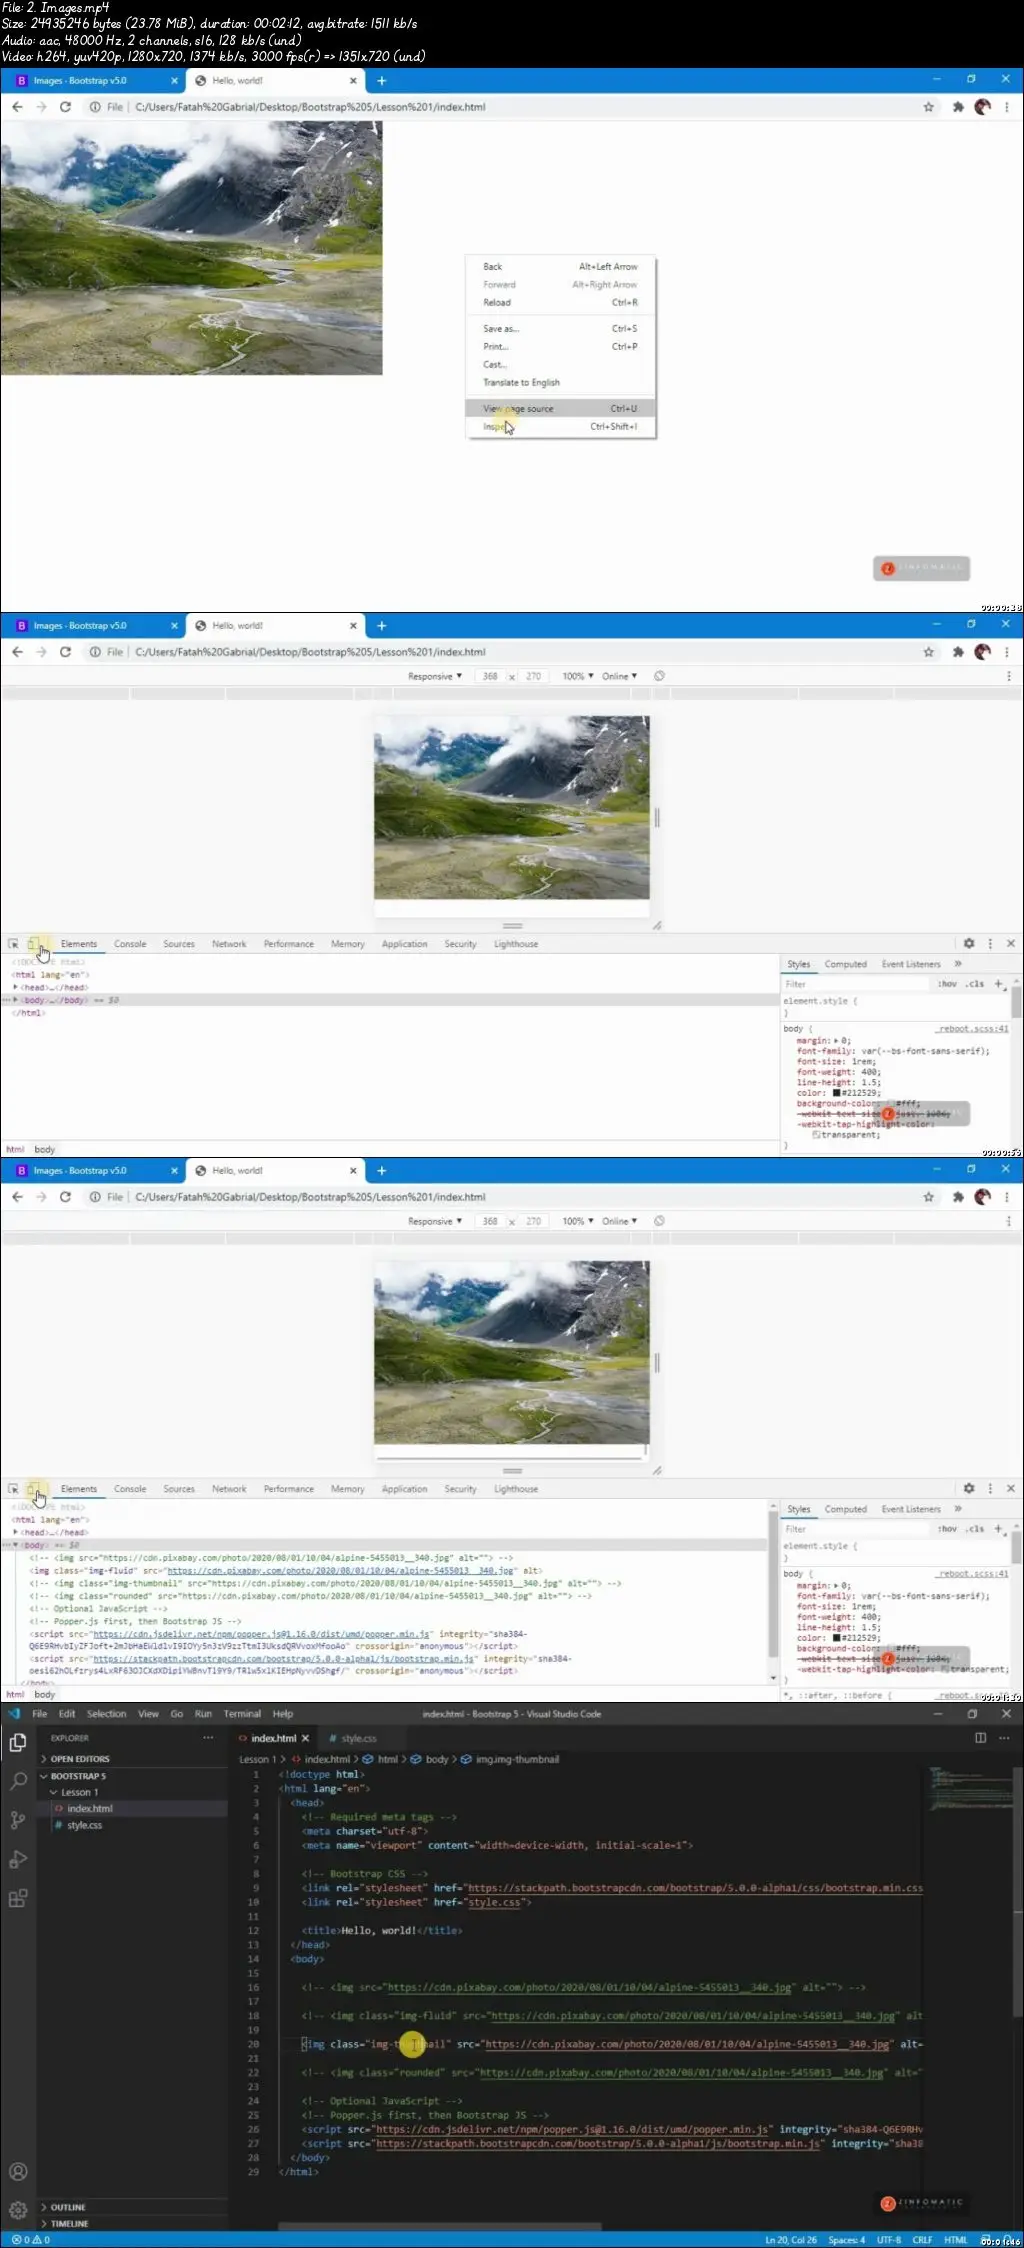Open the Explorer view in VS Code
Viewport: 1024px width, 2248px height.
pos(18,1743)
